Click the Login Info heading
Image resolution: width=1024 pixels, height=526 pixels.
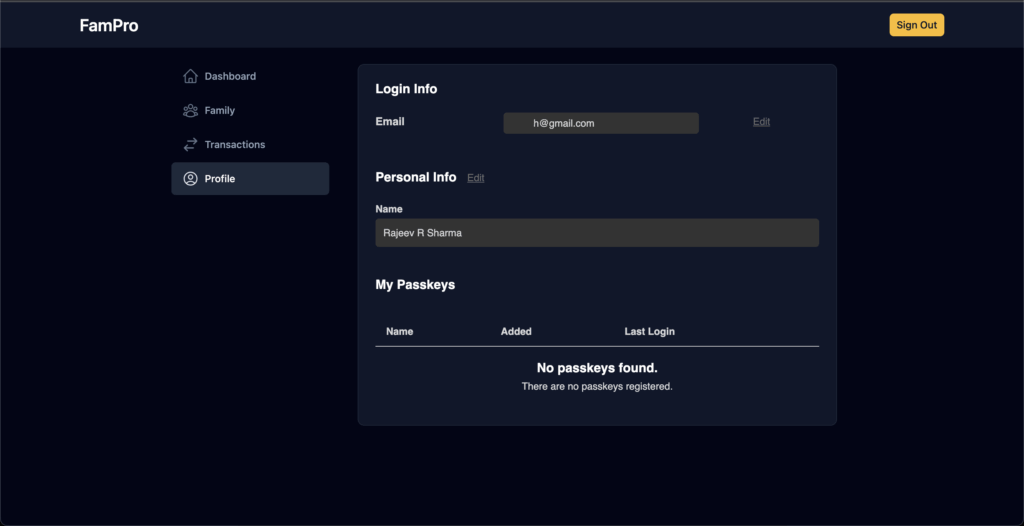(x=406, y=89)
